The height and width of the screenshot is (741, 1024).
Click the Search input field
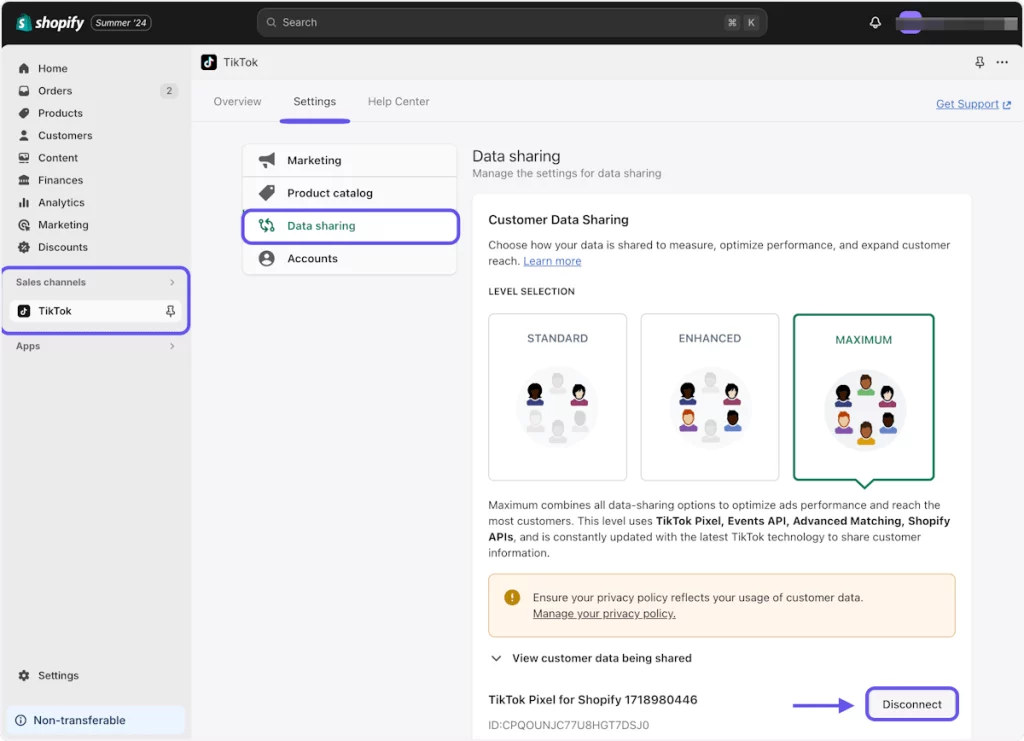click(512, 22)
